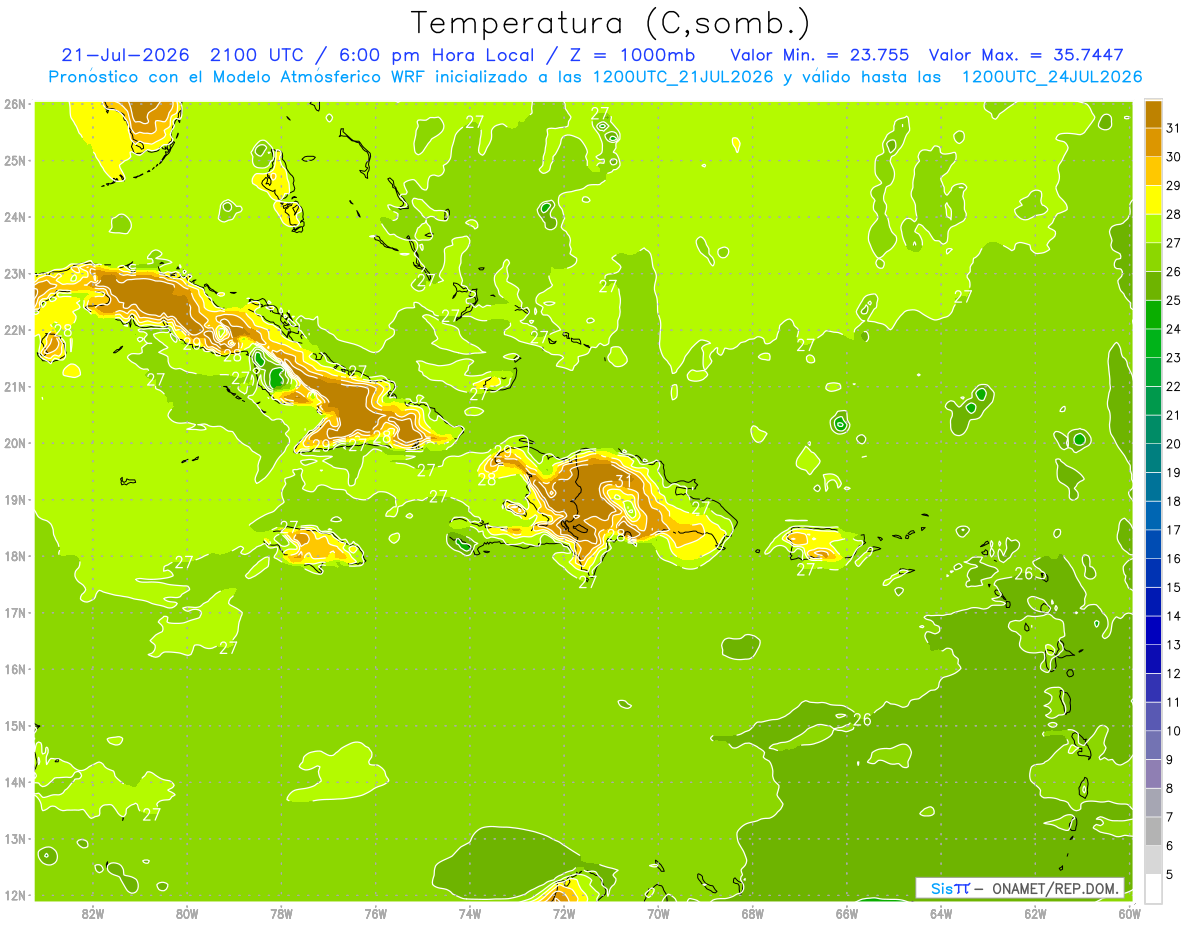This screenshot has width=1200, height=927.
Task: Click the 78W longitude axis label
Action: pos(281,913)
